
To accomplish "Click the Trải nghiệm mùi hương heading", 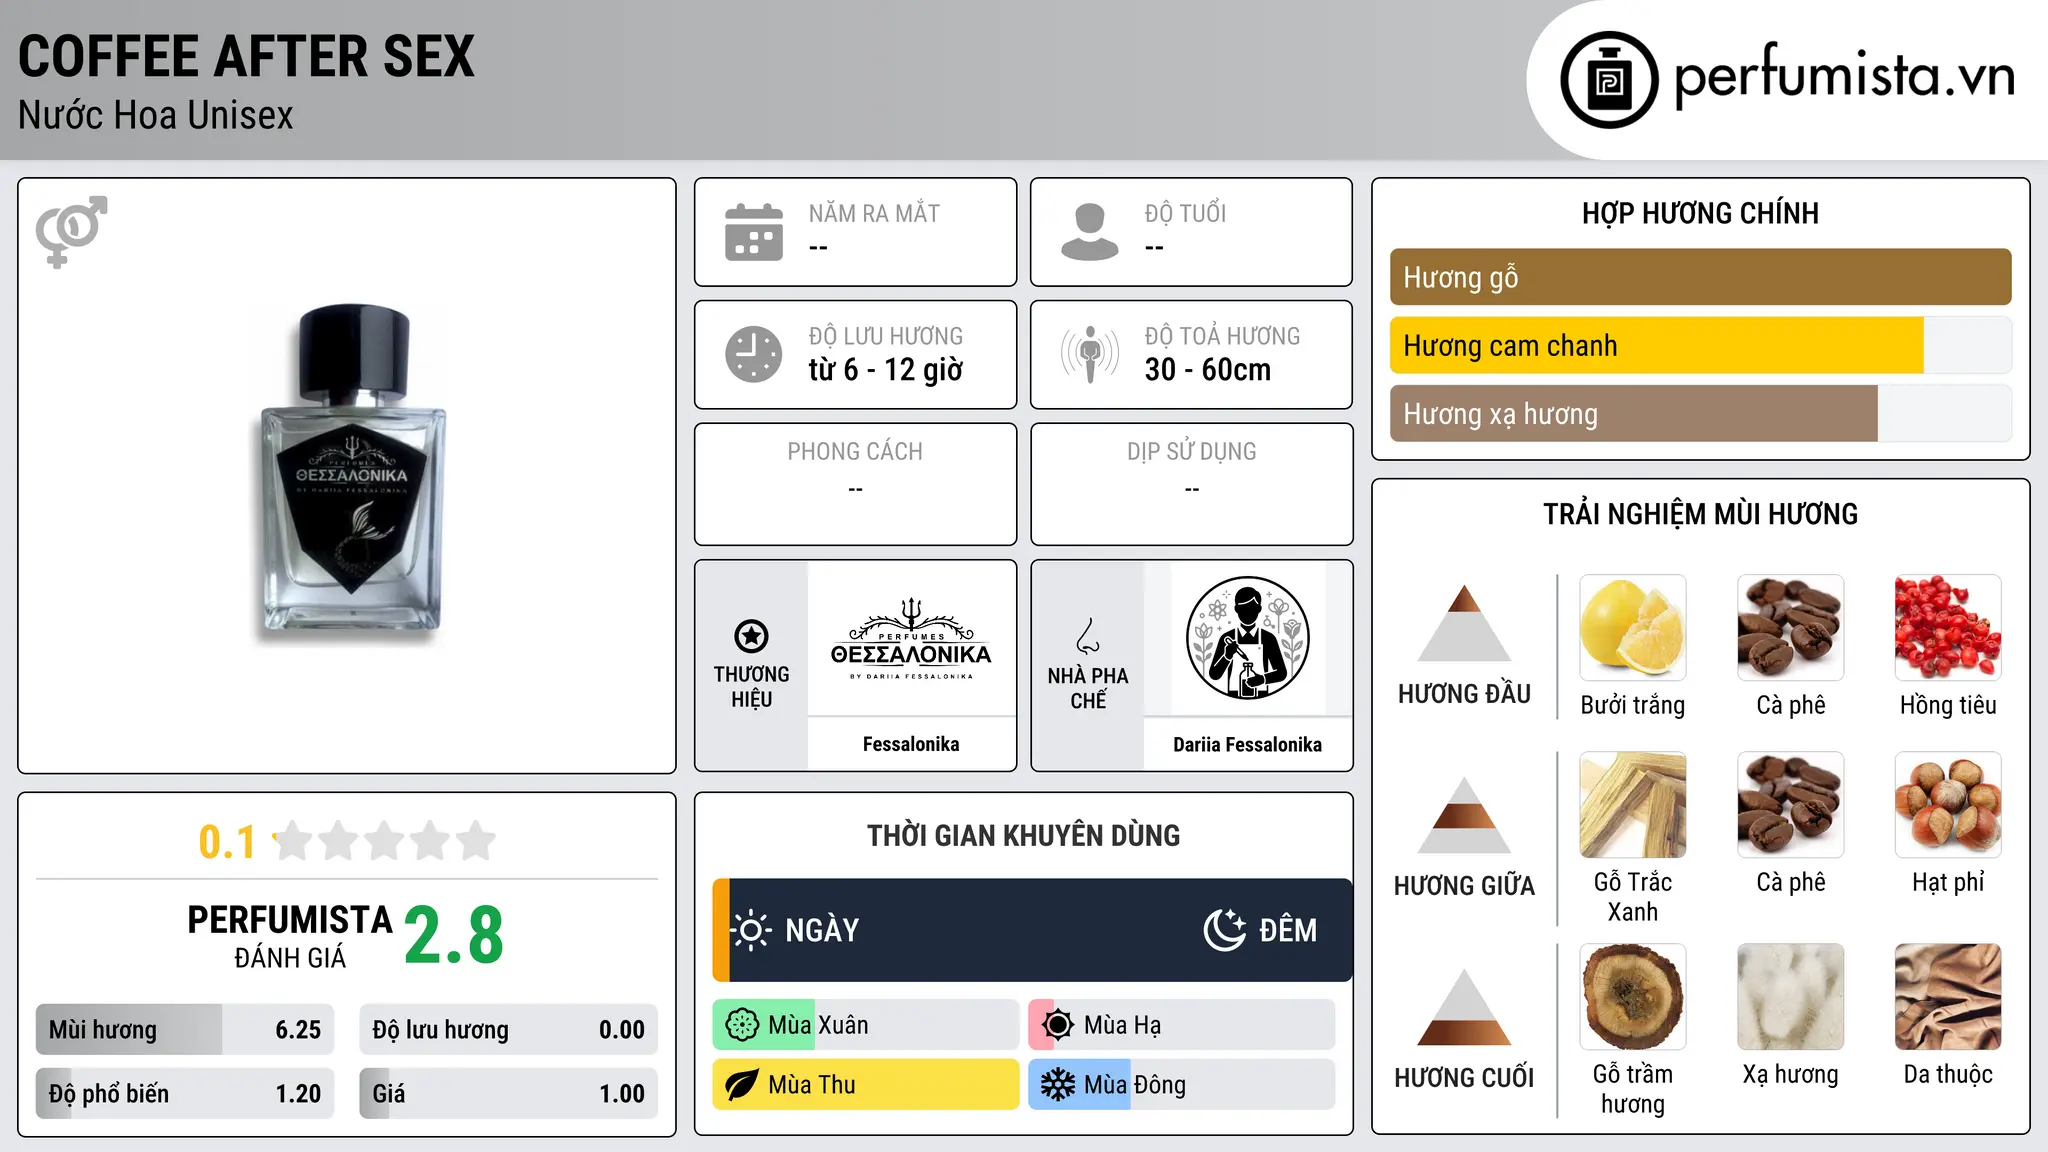I will (x=1701, y=514).
